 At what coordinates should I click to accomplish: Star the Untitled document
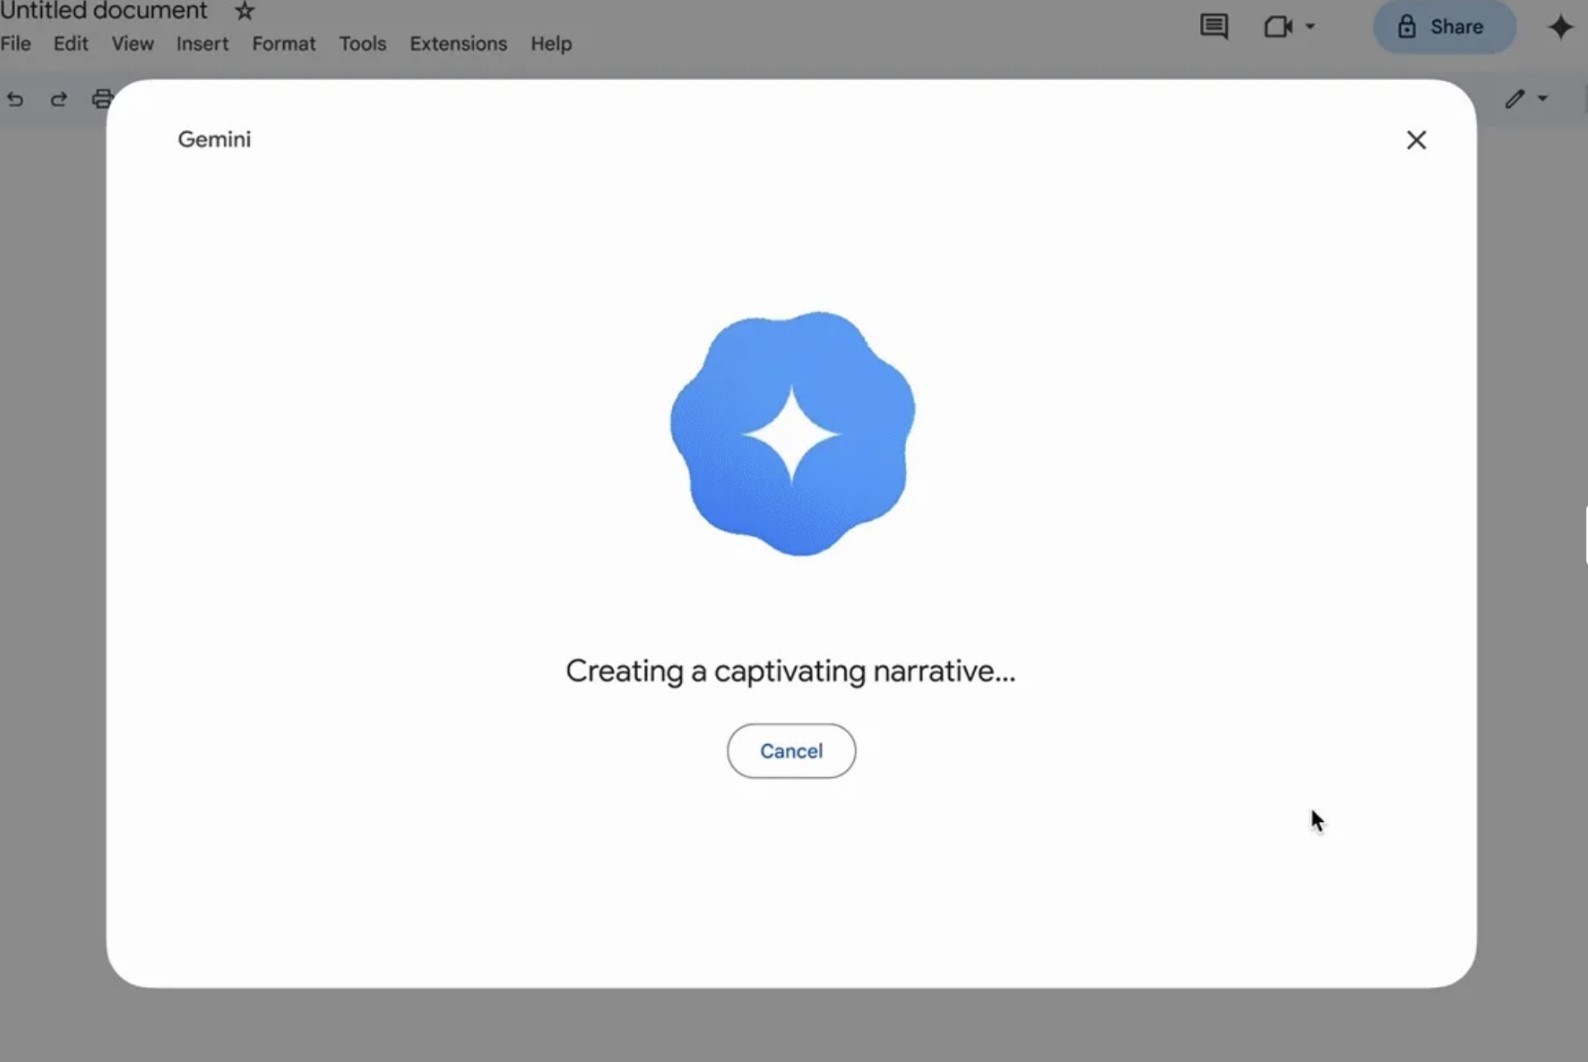point(244,12)
